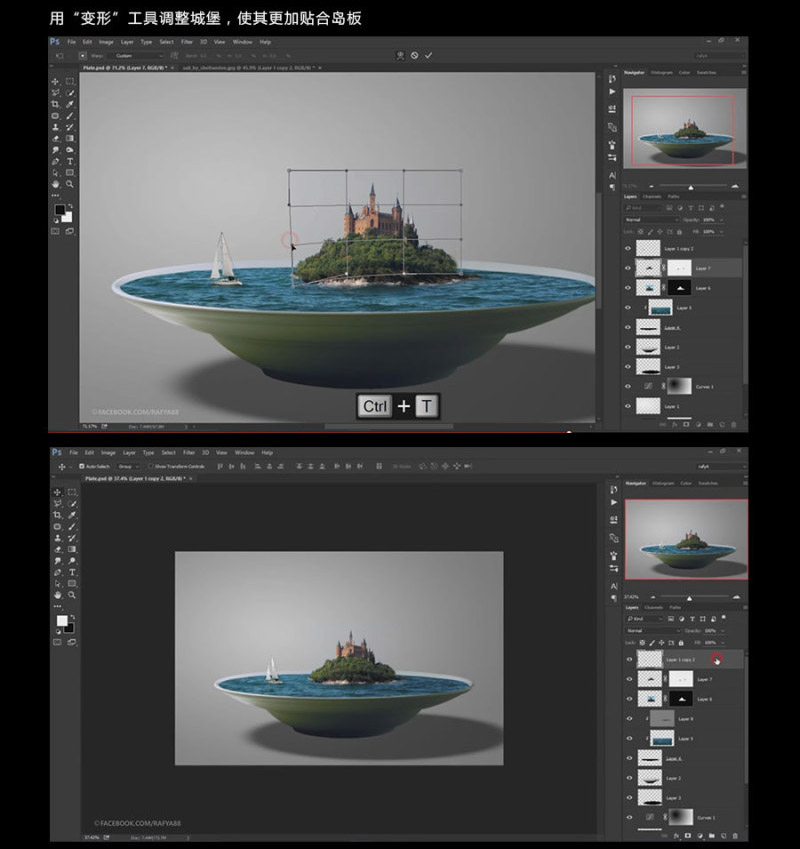Image resolution: width=800 pixels, height=849 pixels.
Task: Cancel the warp transform in options bar
Action: point(415,55)
